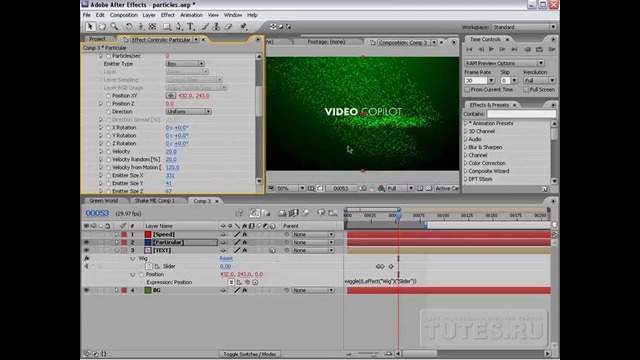The width and height of the screenshot is (640, 360).
Task: Select the Brush tool
Action: click(205, 27)
